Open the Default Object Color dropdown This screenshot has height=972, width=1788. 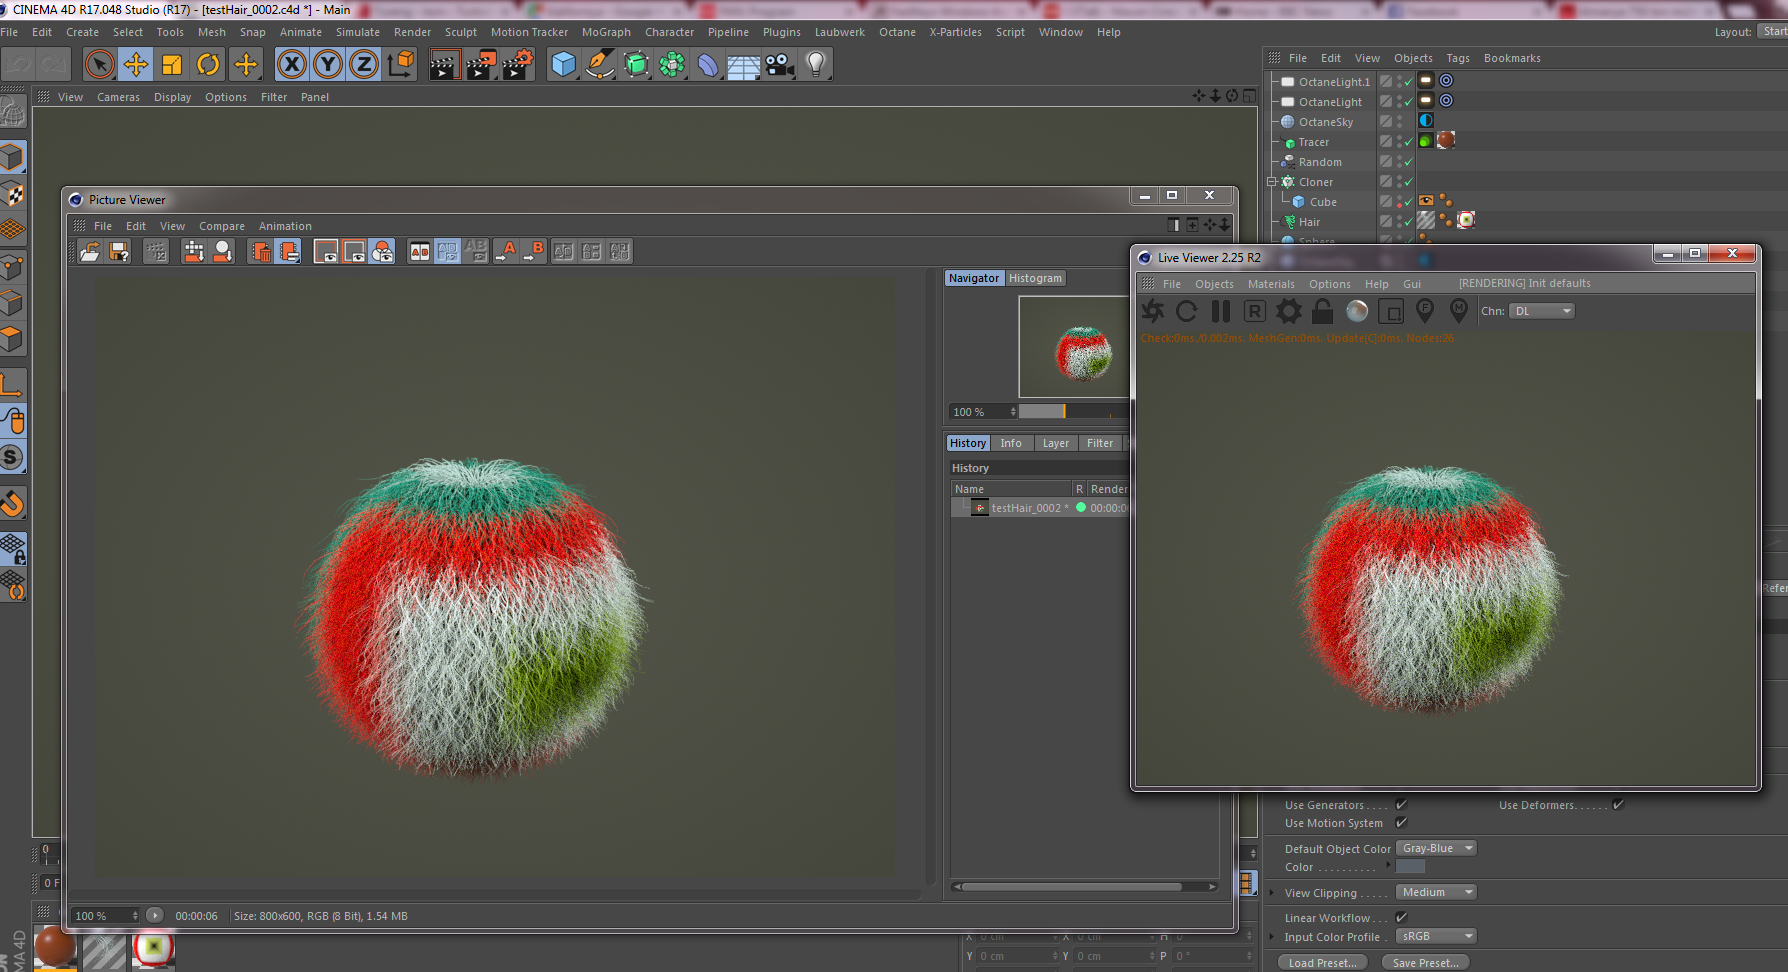(1437, 848)
